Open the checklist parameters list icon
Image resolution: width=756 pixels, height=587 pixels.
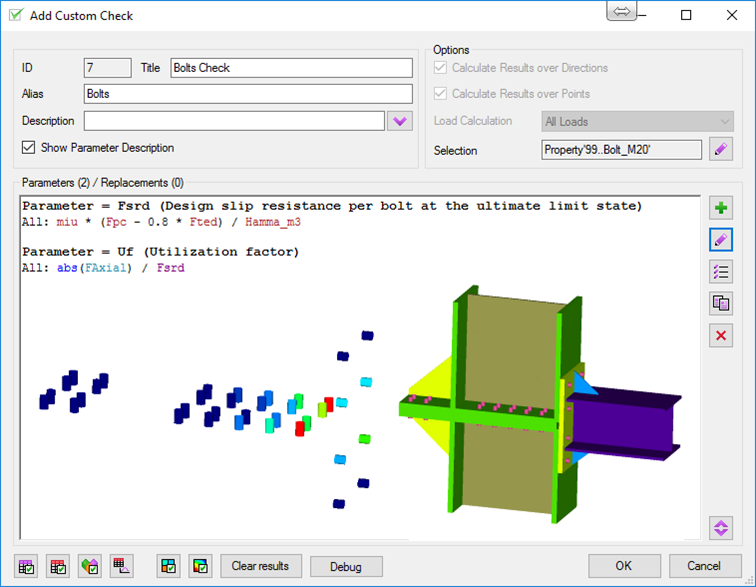point(721,272)
